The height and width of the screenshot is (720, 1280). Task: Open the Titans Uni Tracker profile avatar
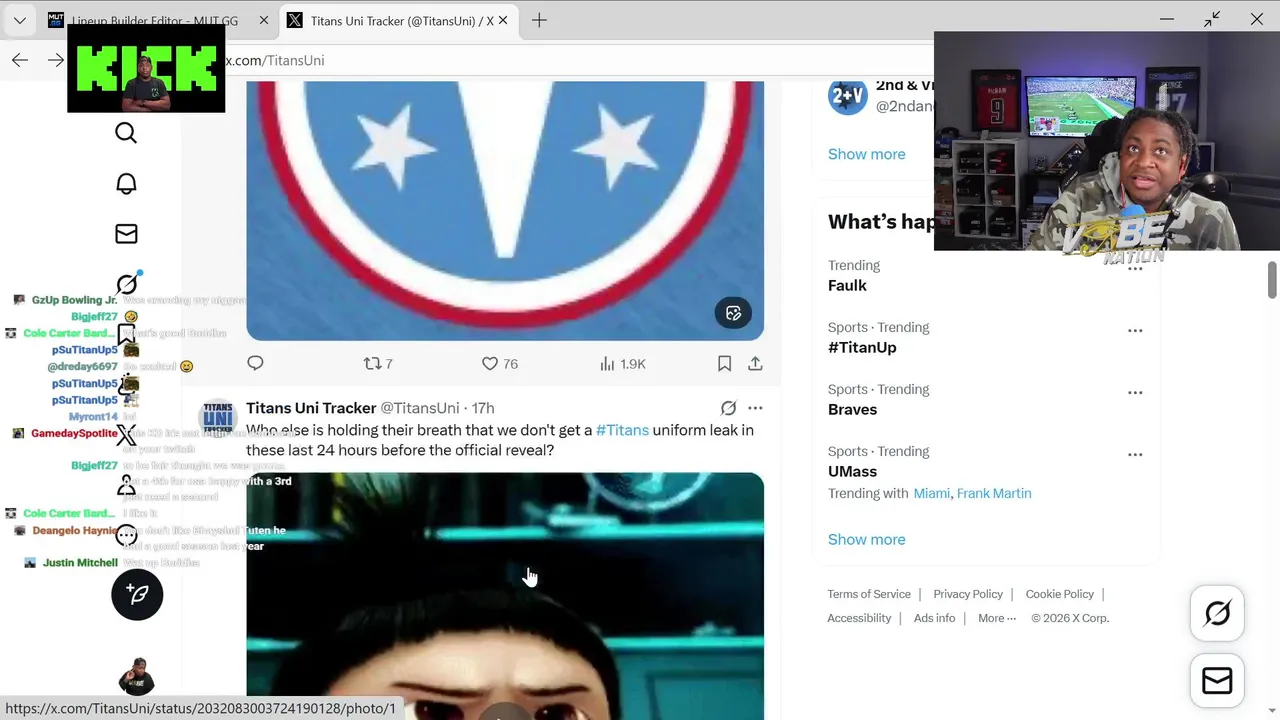(218, 417)
